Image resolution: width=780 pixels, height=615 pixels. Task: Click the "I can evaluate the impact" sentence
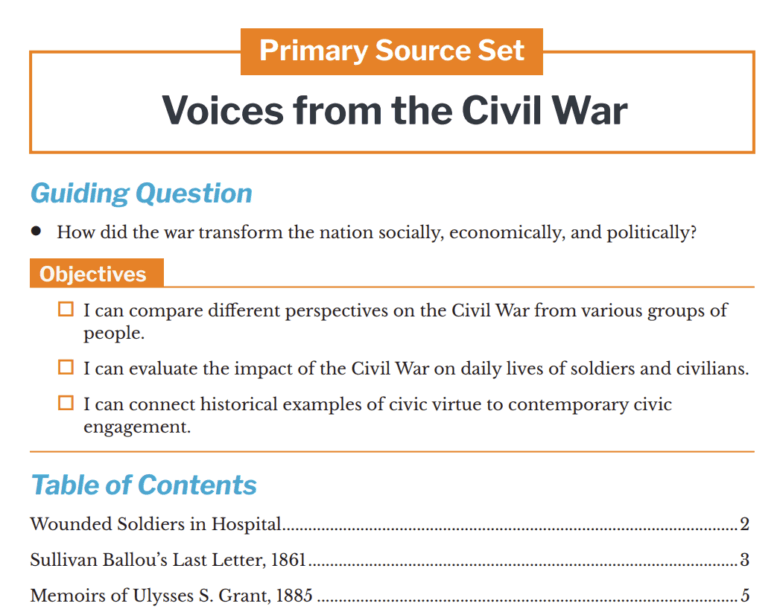click(x=415, y=368)
